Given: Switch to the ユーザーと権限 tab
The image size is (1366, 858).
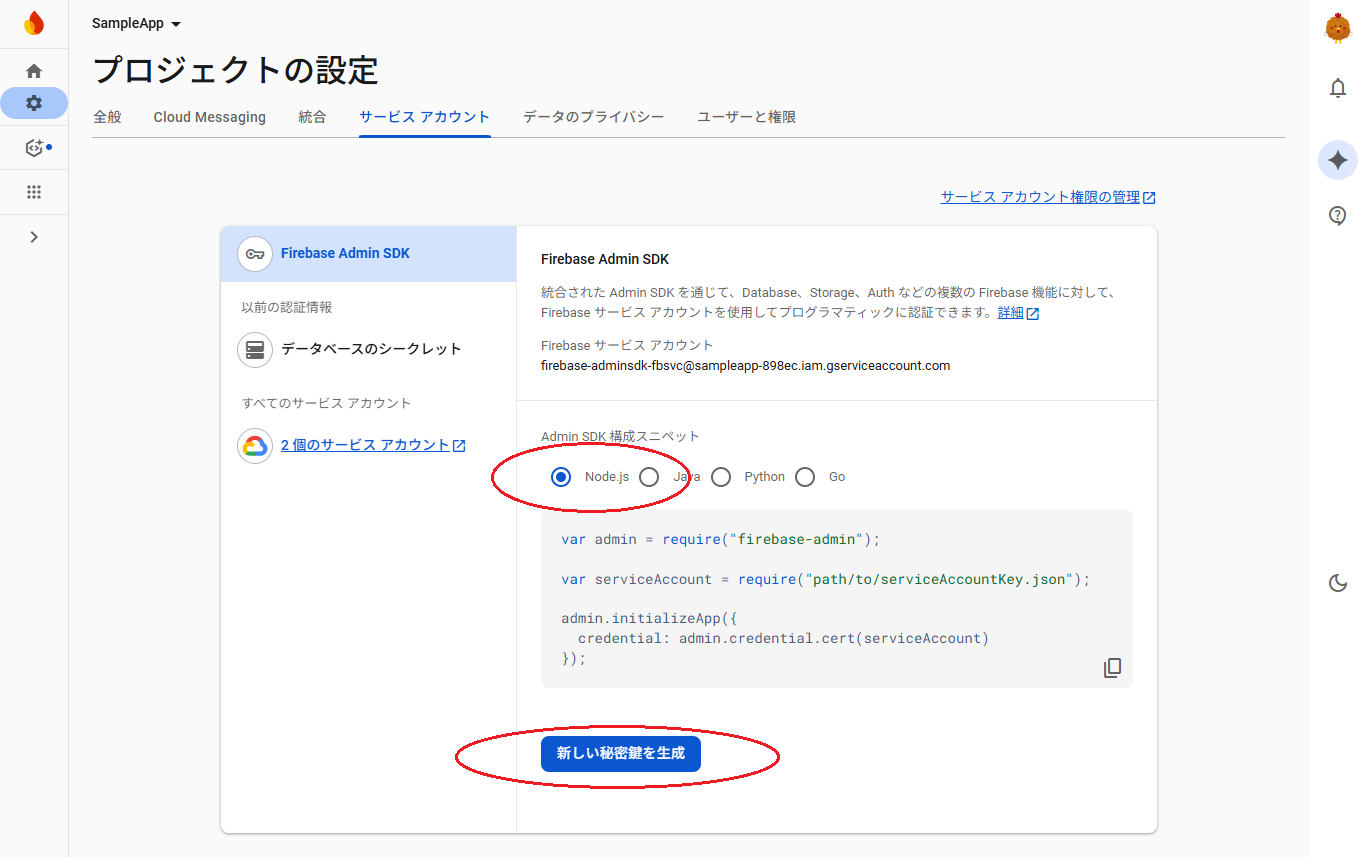Looking at the screenshot, I should point(746,117).
